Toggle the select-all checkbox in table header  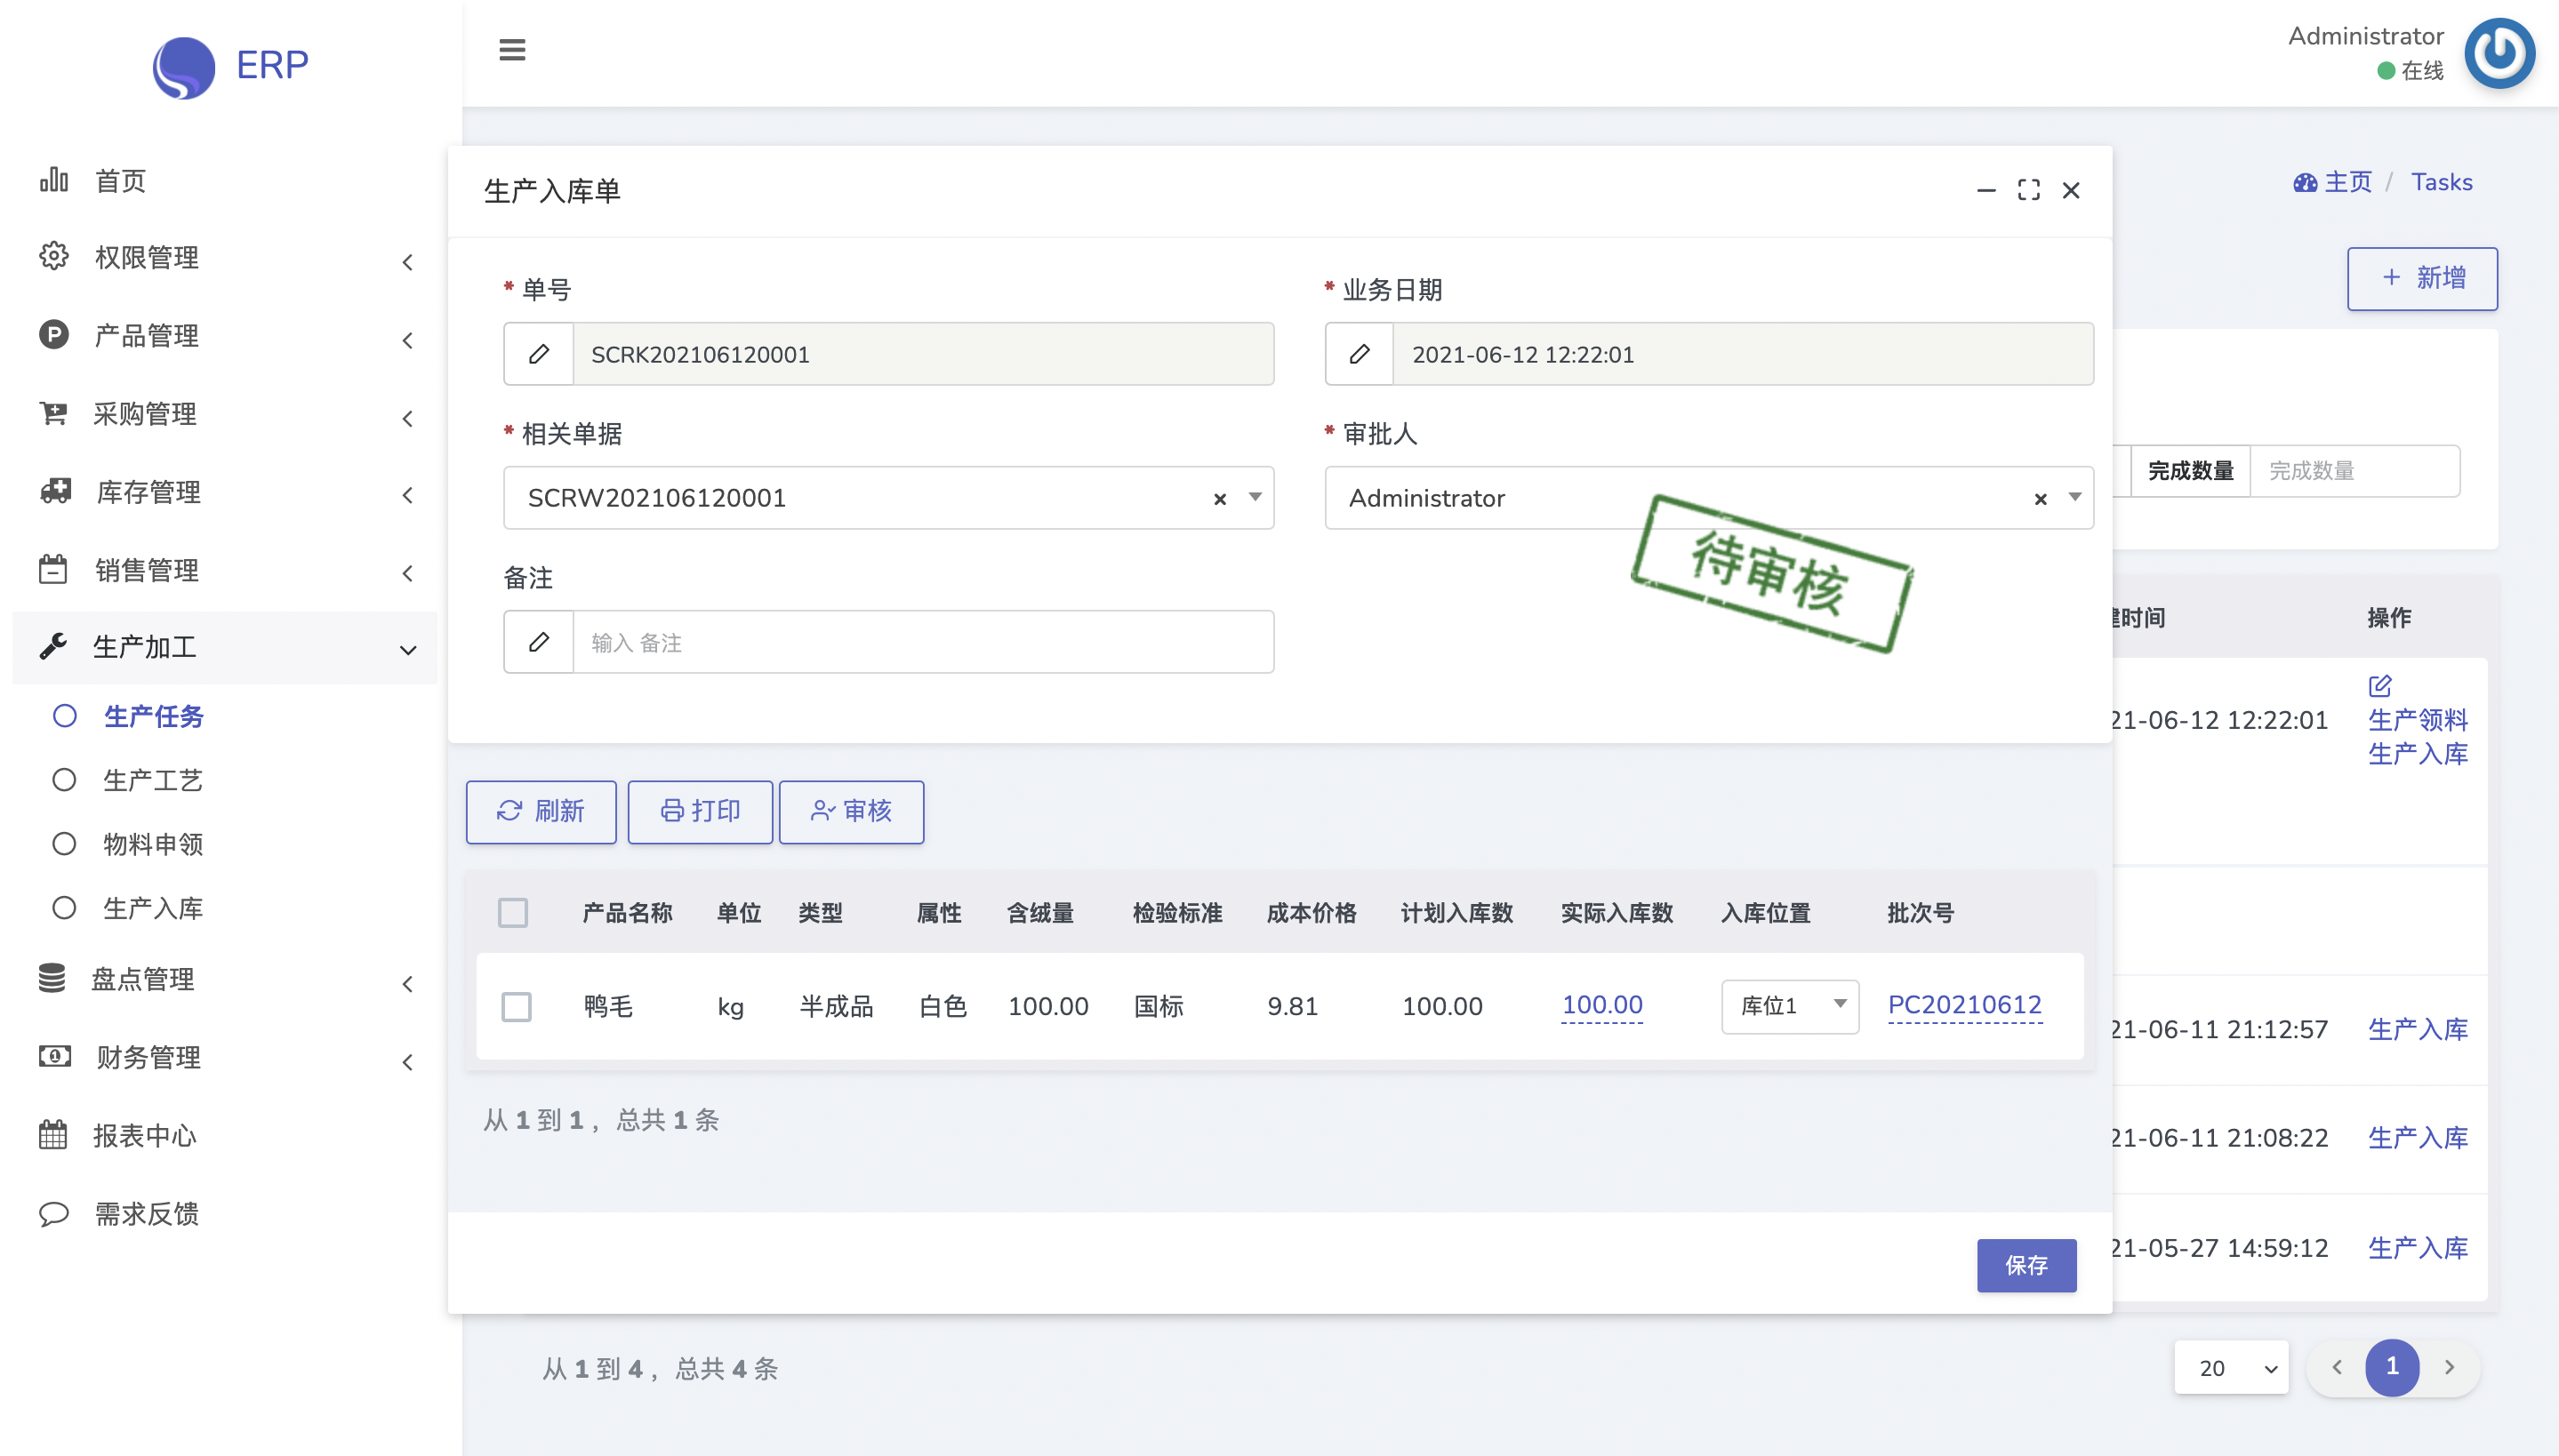tap(513, 912)
